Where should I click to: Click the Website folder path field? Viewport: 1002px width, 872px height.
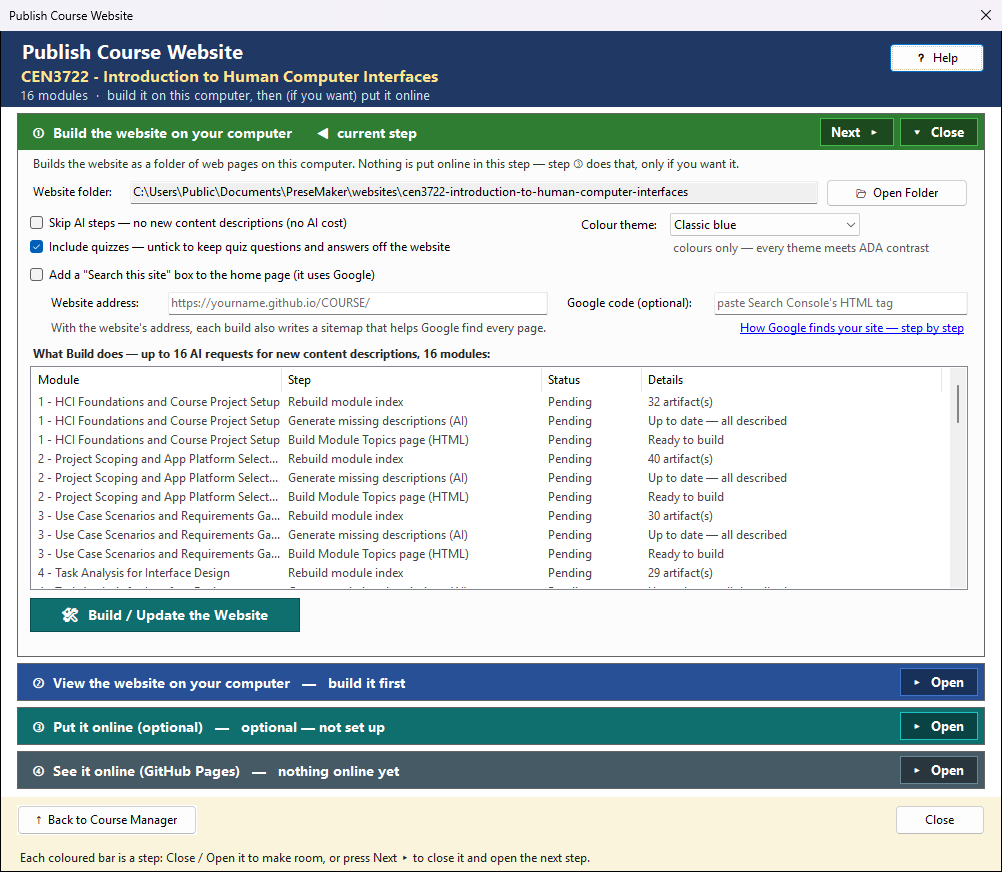(x=474, y=192)
